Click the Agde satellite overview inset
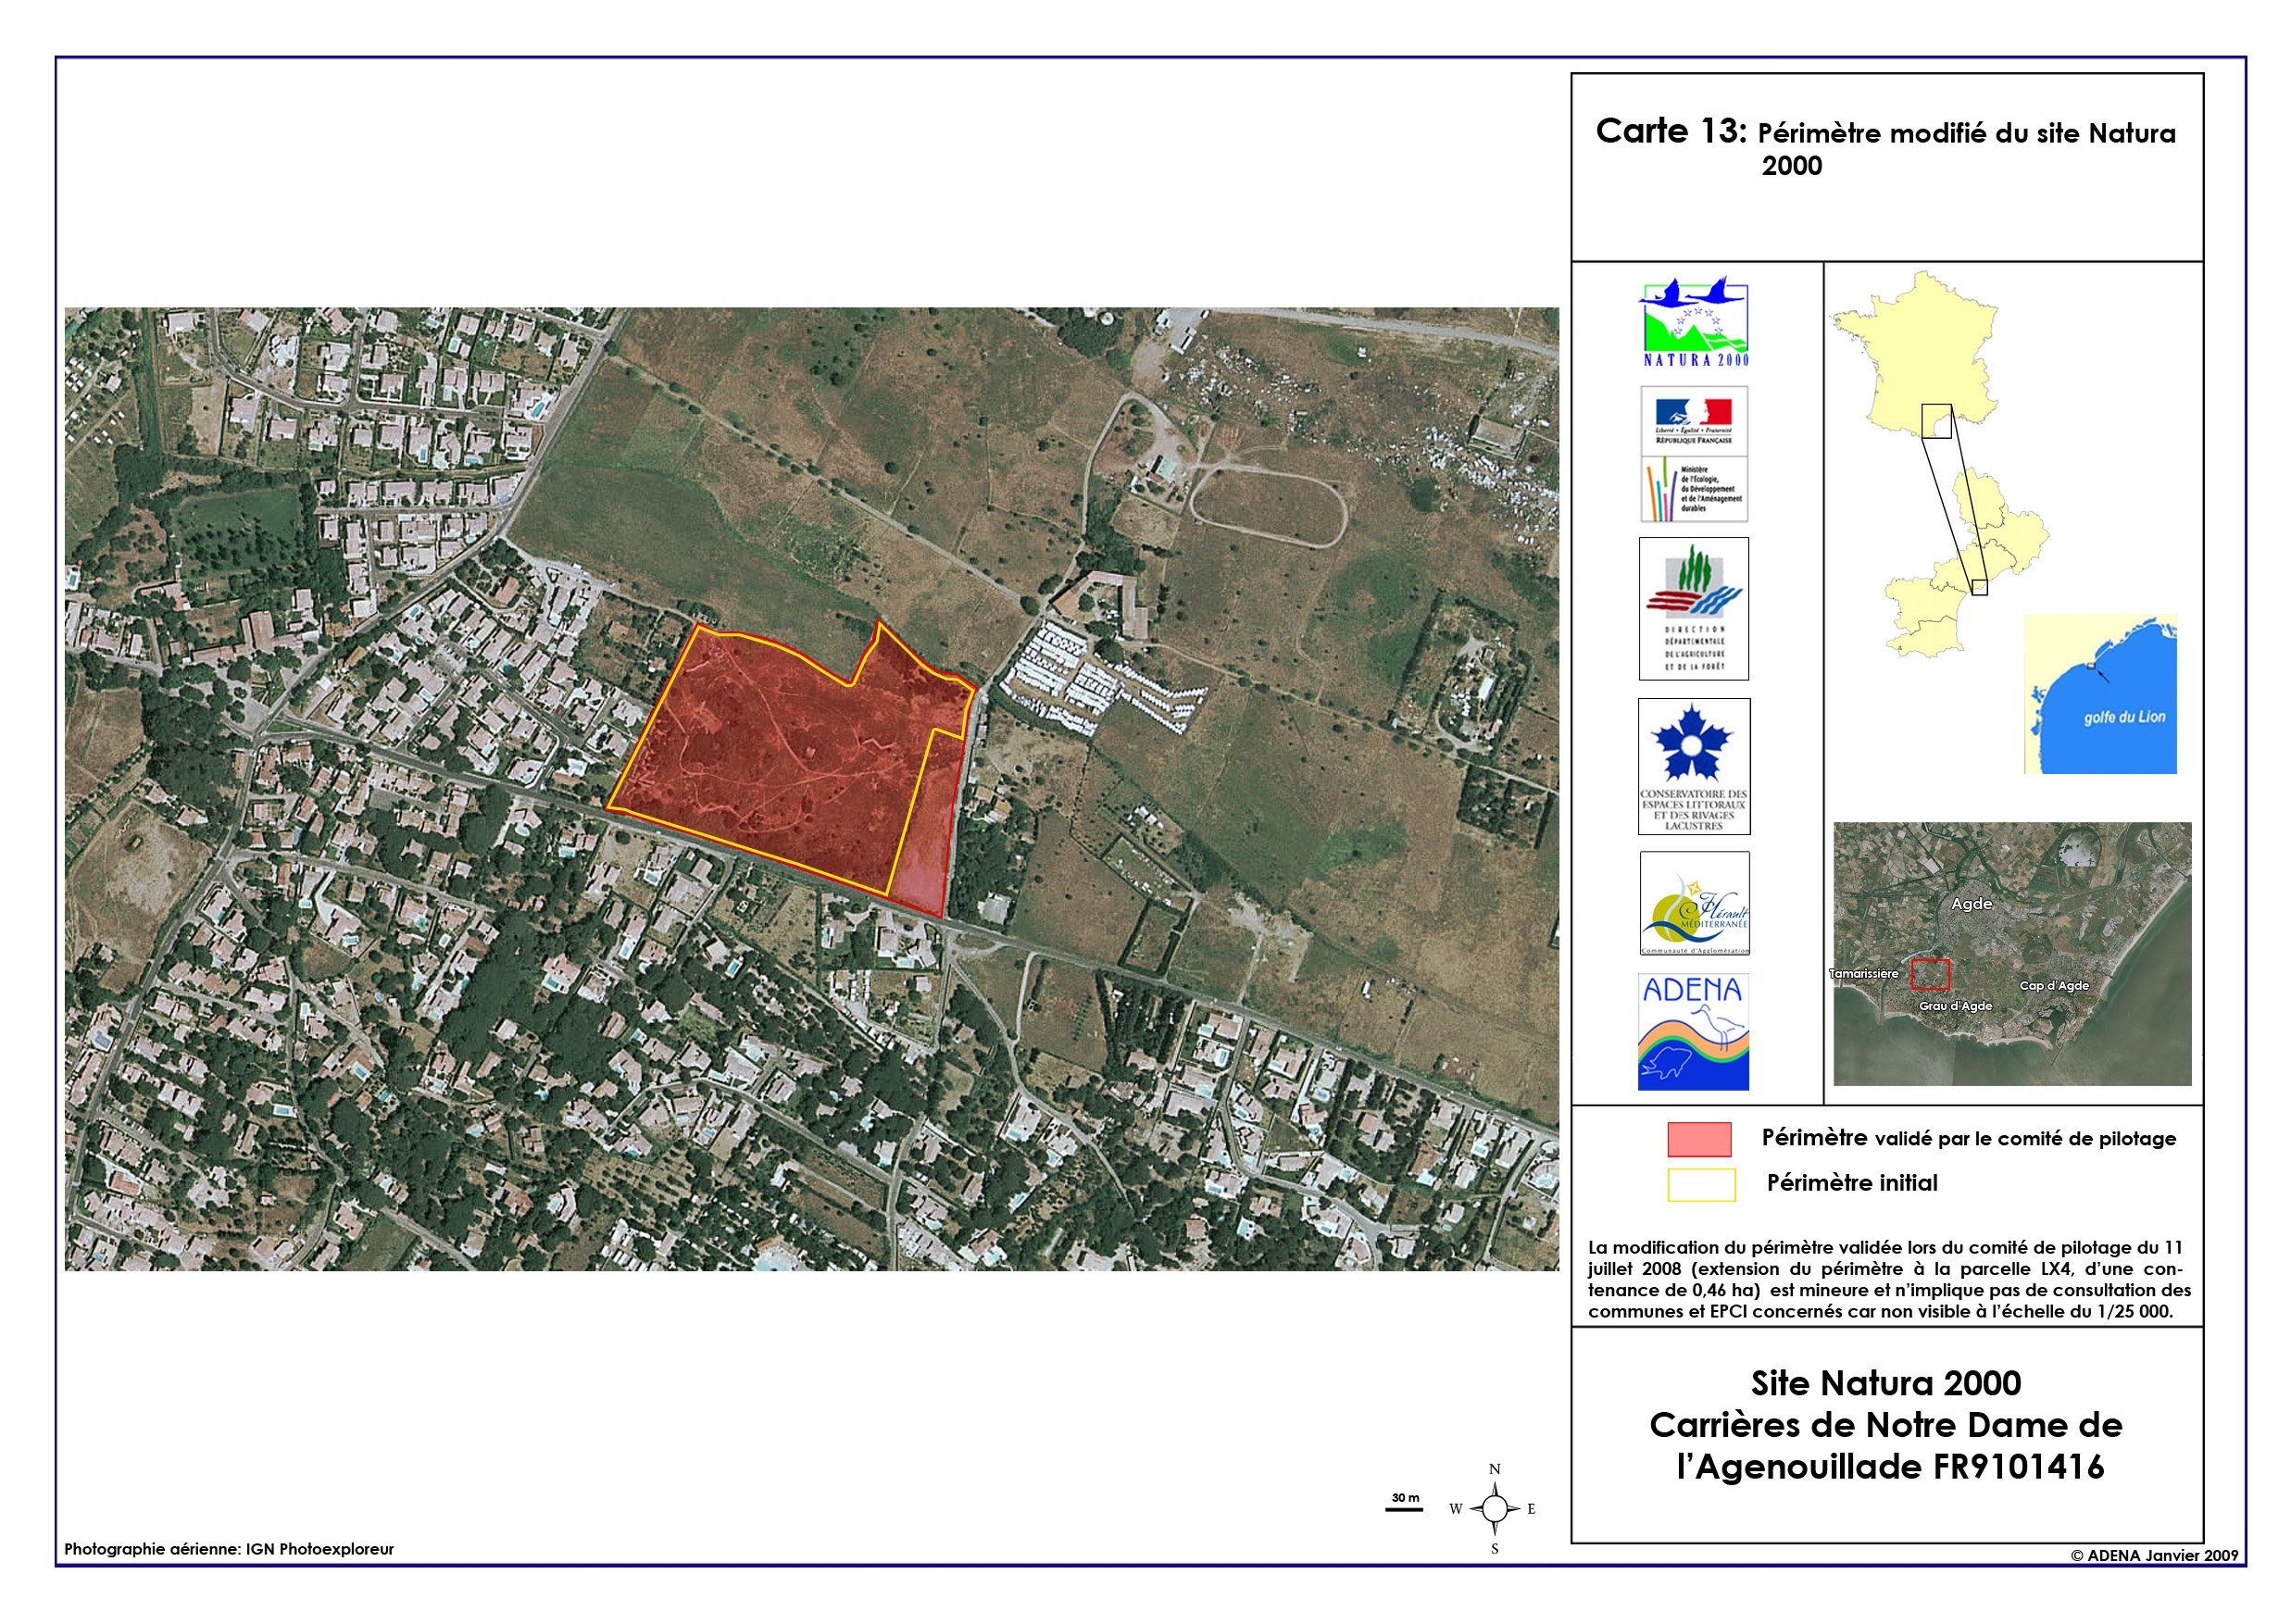The height and width of the screenshot is (1624, 2291). click(2012, 954)
